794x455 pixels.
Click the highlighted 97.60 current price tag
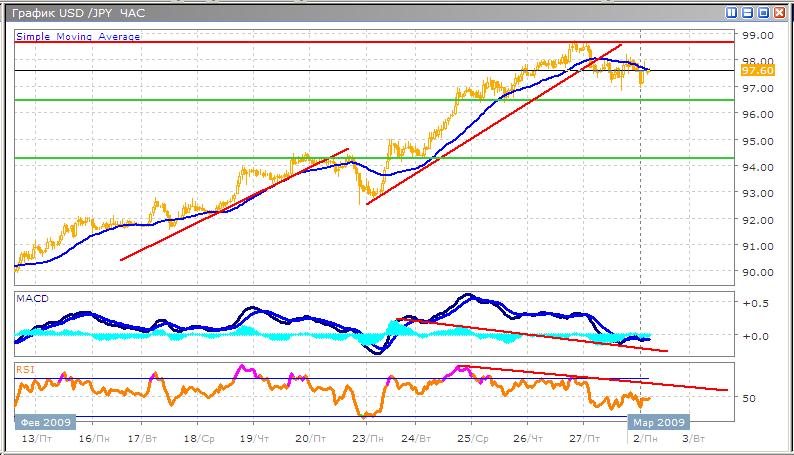755,70
